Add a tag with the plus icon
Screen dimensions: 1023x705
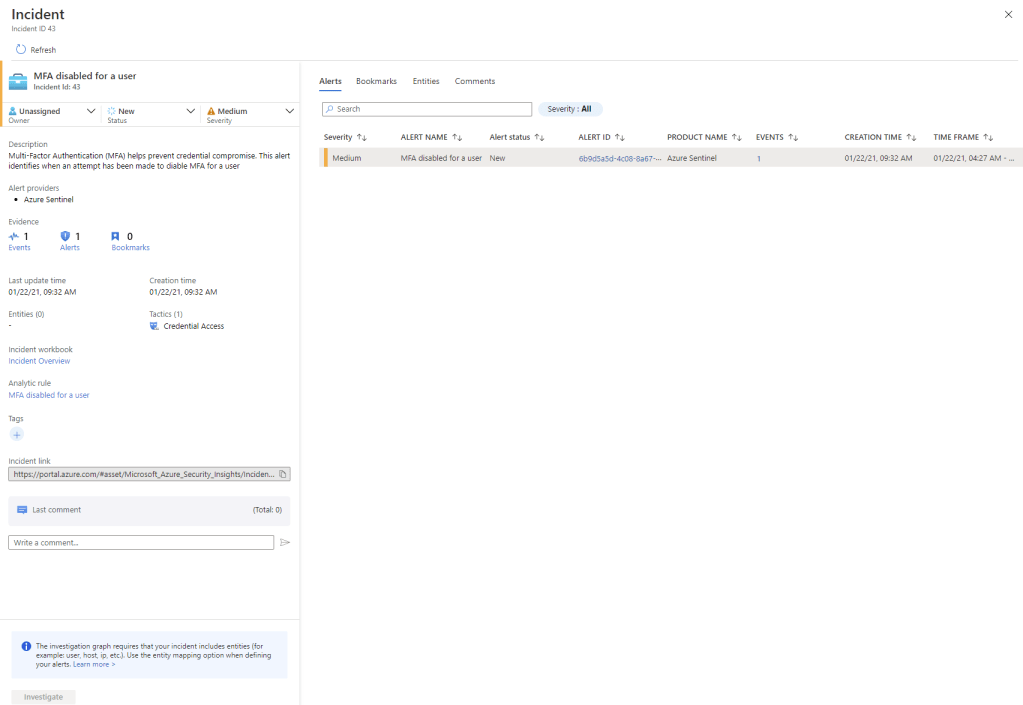point(16,434)
